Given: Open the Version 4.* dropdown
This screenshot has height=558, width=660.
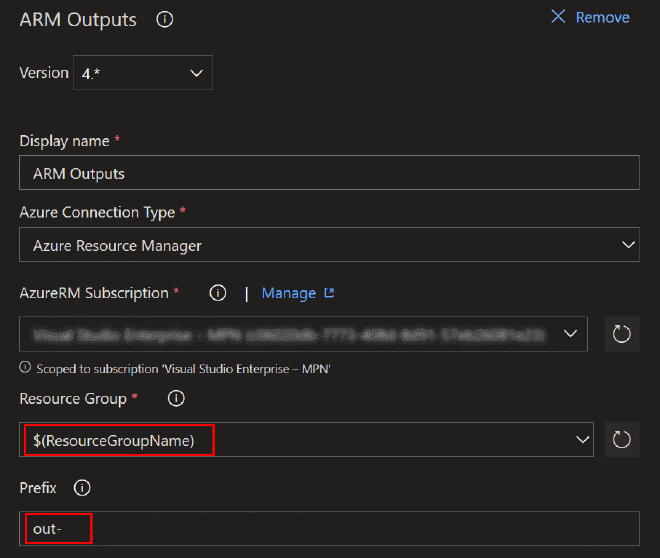Looking at the screenshot, I should pyautogui.click(x=142, y=73).
